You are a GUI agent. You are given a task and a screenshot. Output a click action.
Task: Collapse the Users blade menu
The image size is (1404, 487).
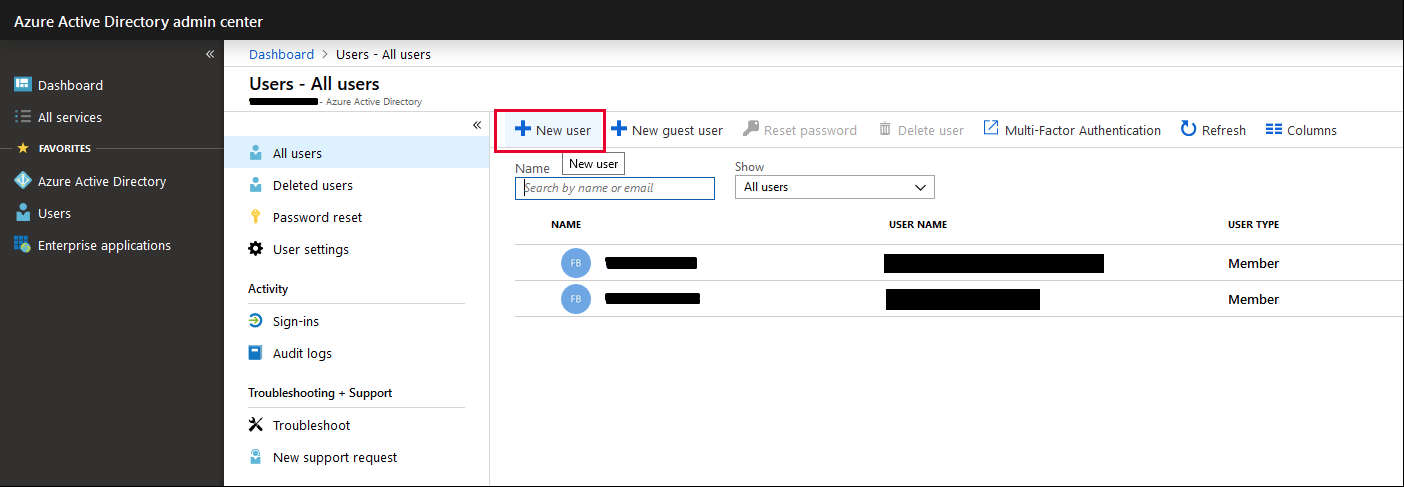477,125
